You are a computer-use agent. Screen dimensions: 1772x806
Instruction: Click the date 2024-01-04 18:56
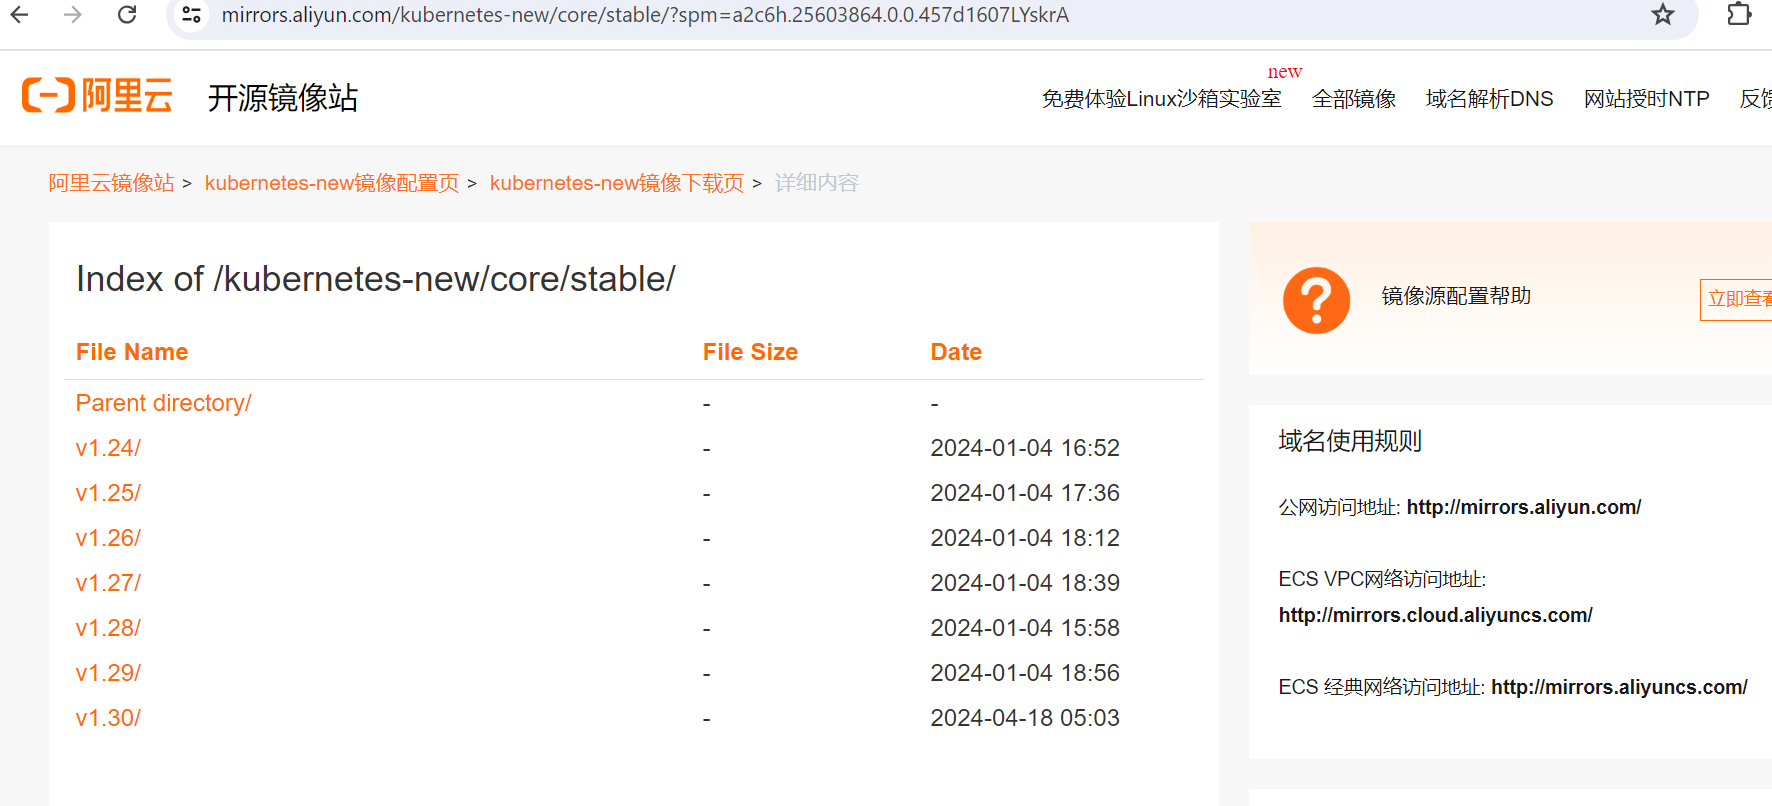1025,673
